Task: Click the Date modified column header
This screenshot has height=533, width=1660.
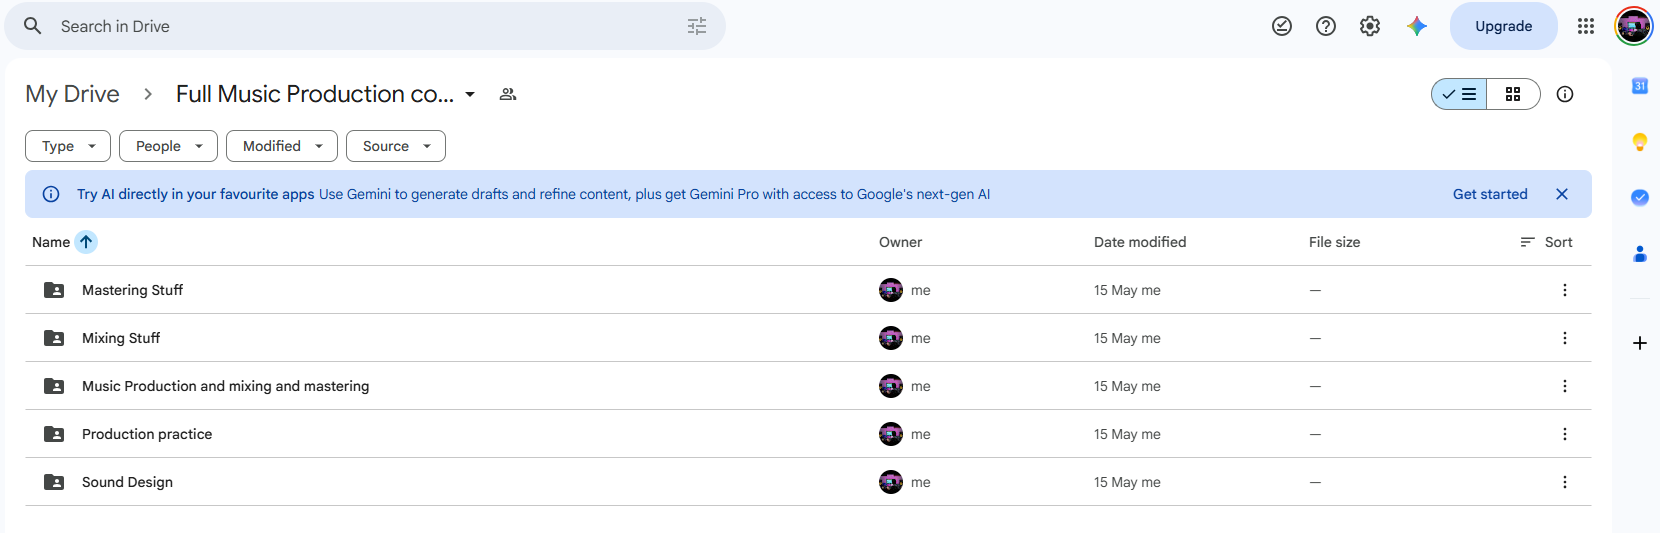Action: 1140,242
